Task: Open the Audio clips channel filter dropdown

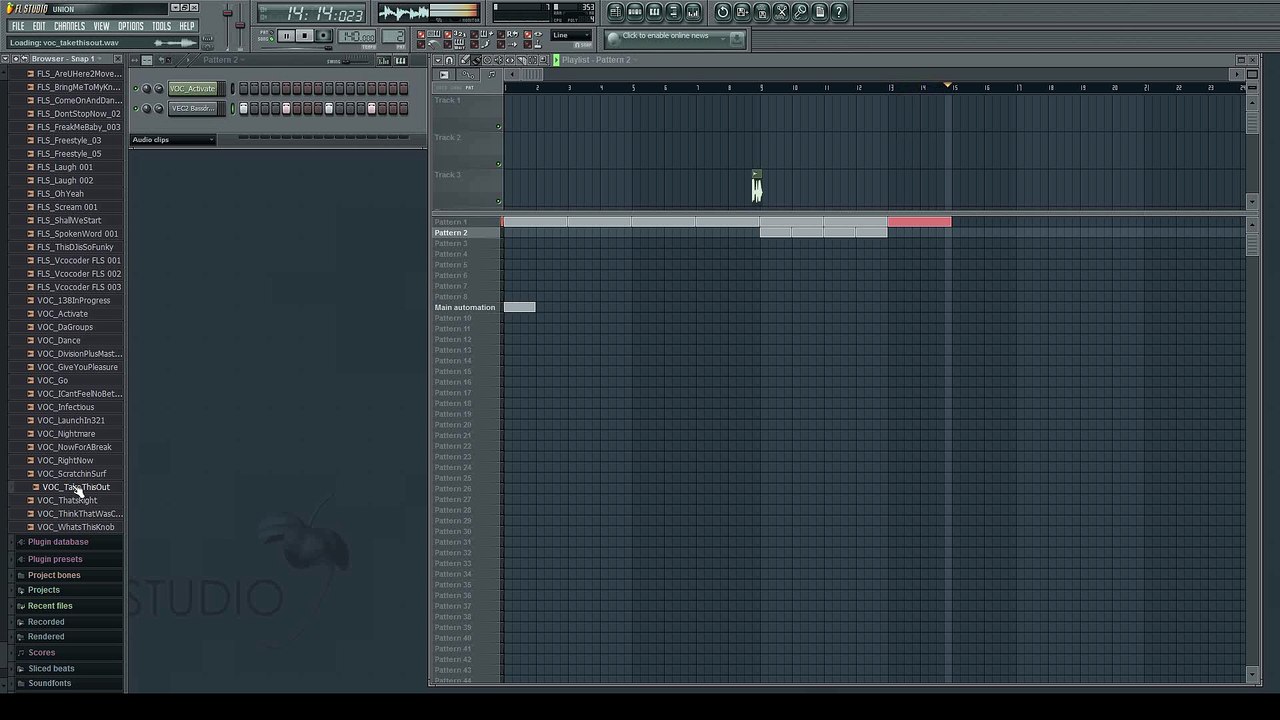Action: click(x=173, y=140)
